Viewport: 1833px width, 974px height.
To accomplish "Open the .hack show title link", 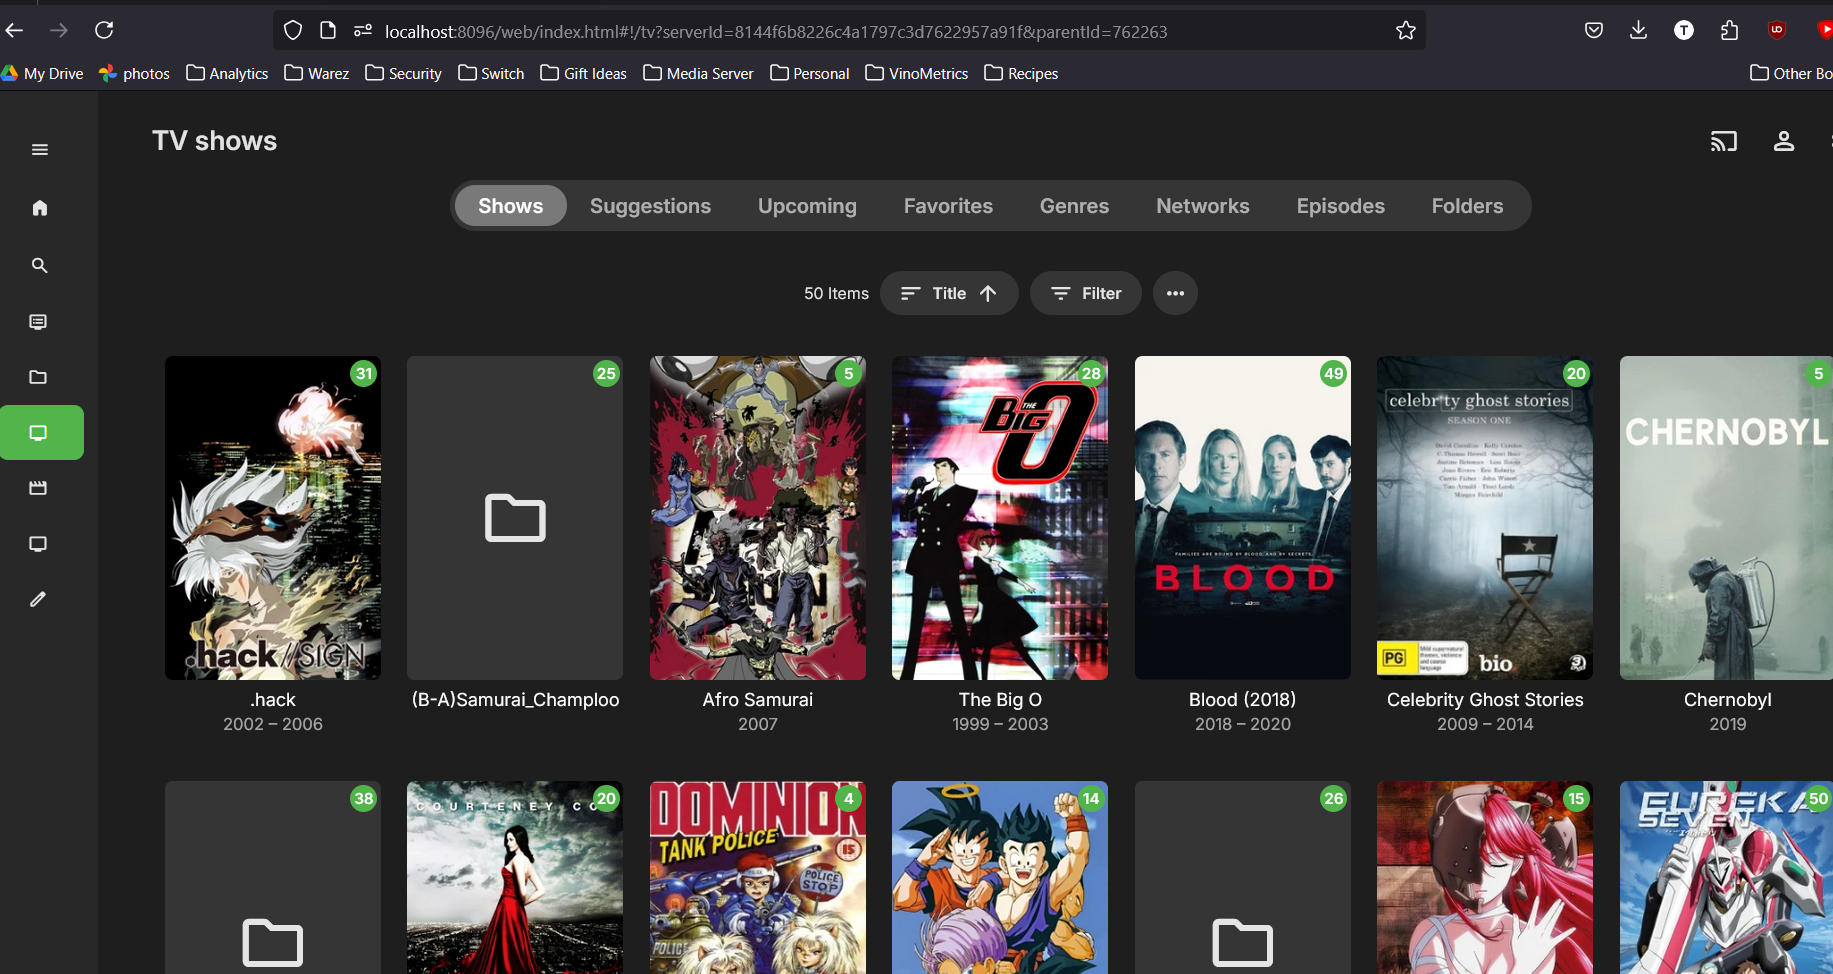I will pyautogui.click(x=273, y=700).
